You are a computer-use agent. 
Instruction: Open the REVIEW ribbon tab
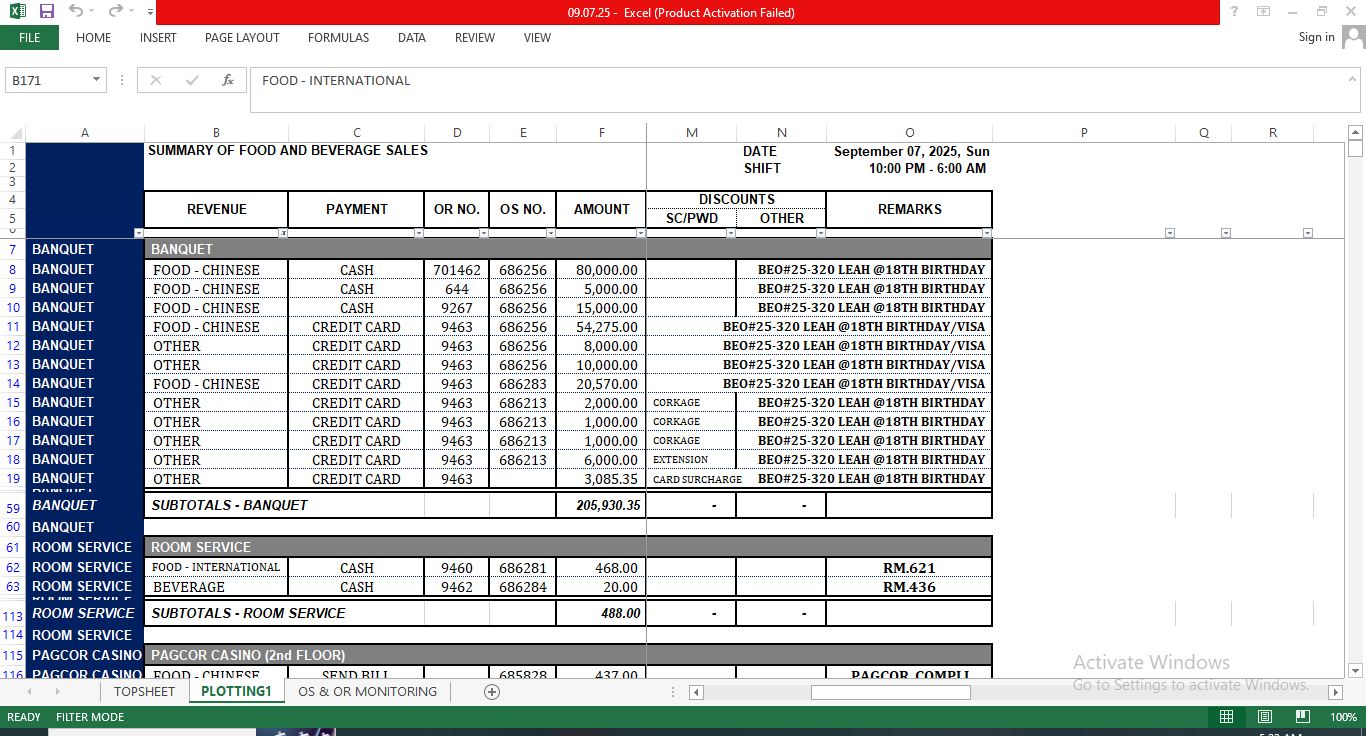coord(474,37)
